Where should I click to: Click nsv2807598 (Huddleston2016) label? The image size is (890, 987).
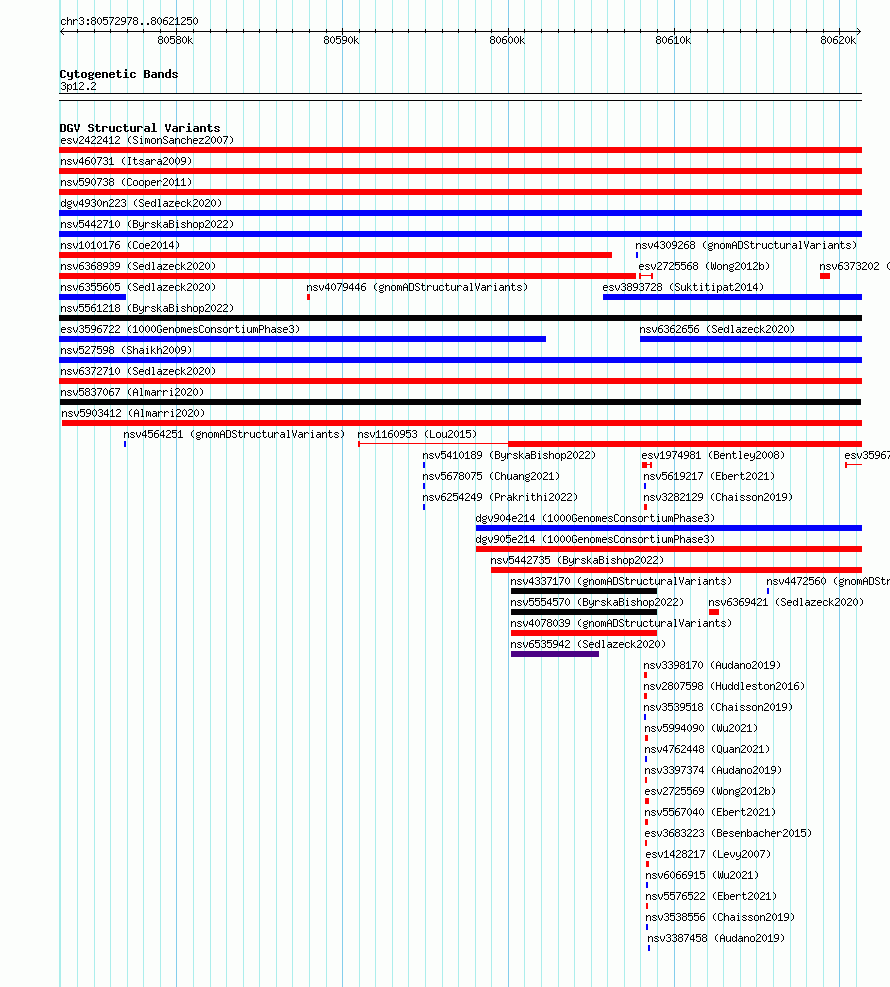(724, 686)
